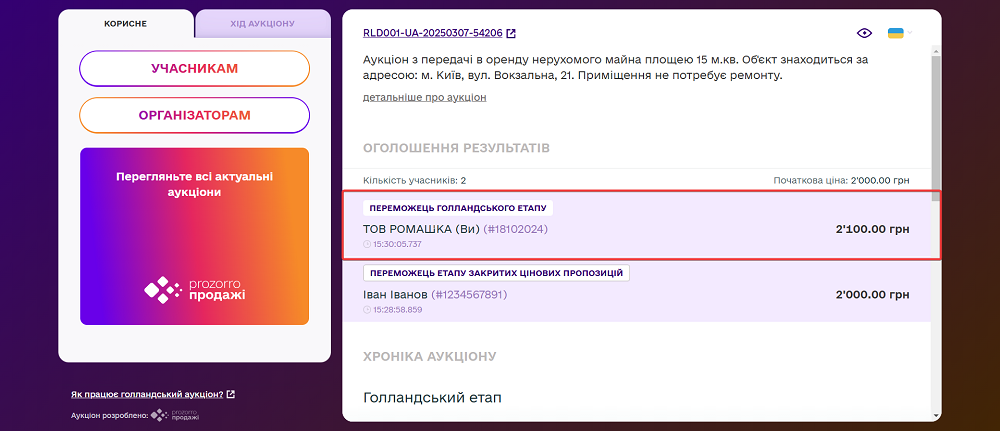Click the eye icon in the auction header
The image size is (1000, 431).
tap(865, 33)
